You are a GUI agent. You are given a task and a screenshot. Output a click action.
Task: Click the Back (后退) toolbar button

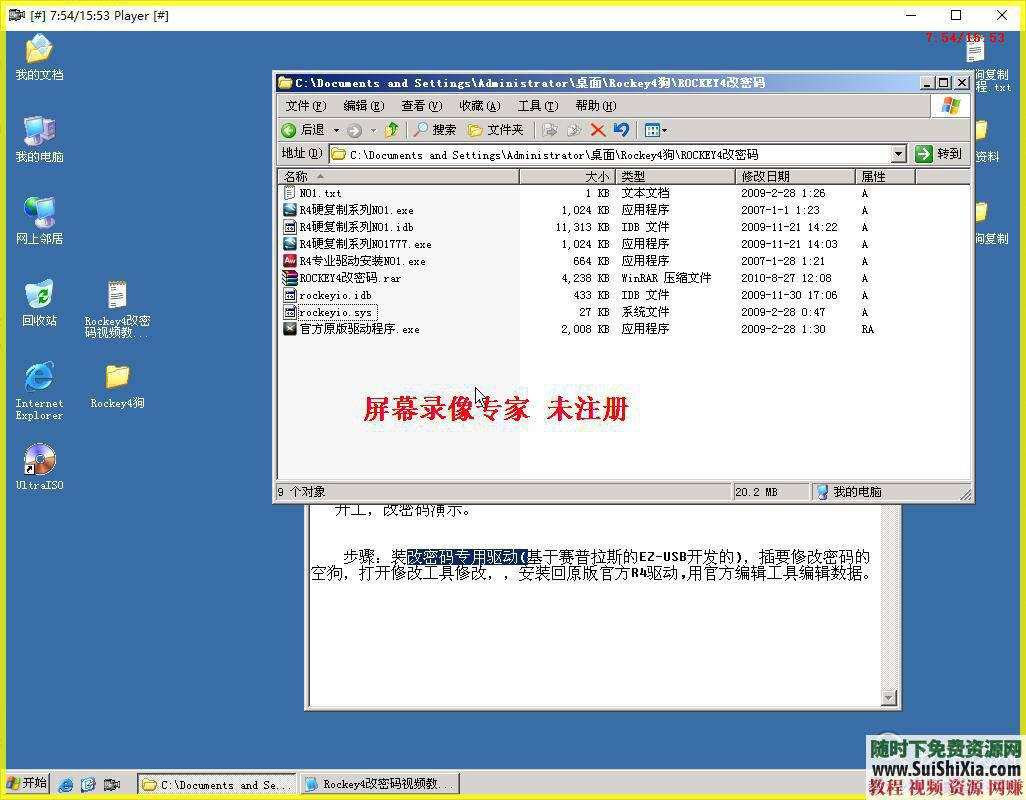(303, 130)
